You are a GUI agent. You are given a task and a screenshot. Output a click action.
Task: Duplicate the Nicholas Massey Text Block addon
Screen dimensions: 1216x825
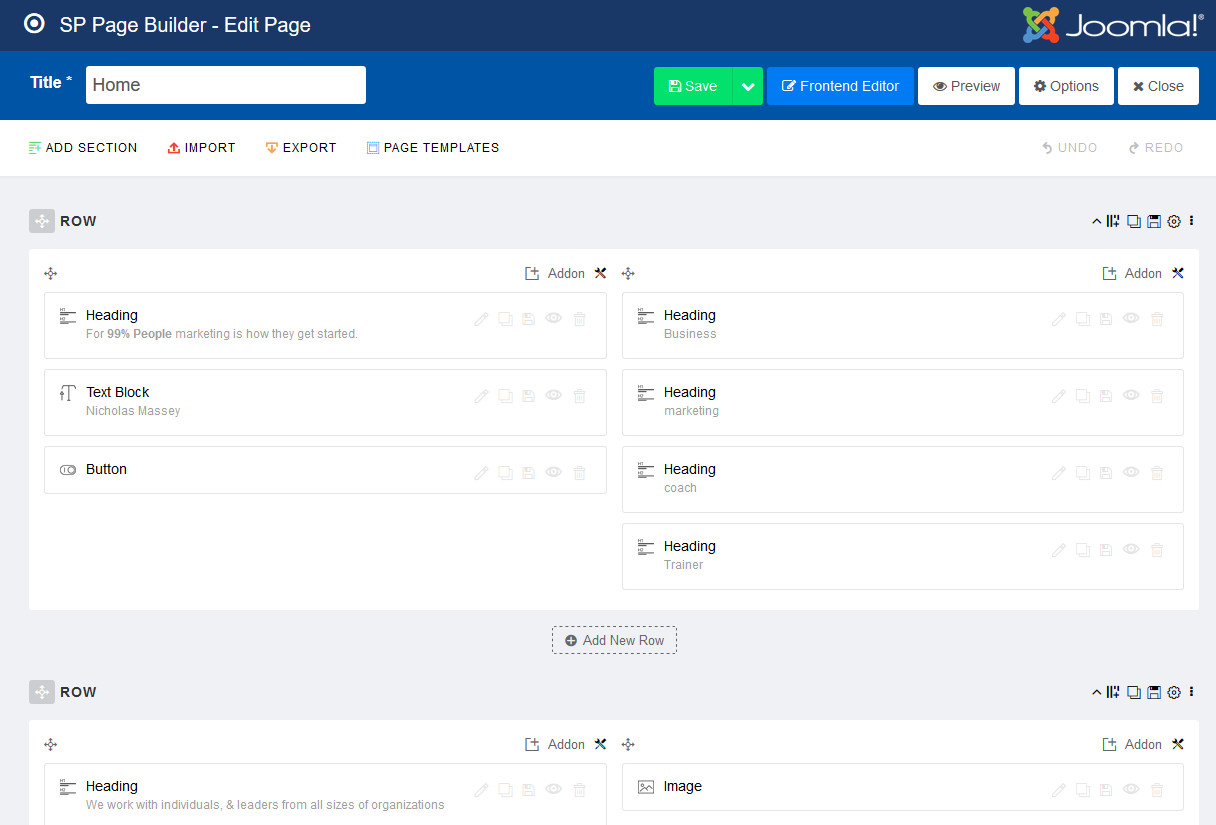click(x=505, y=395)
